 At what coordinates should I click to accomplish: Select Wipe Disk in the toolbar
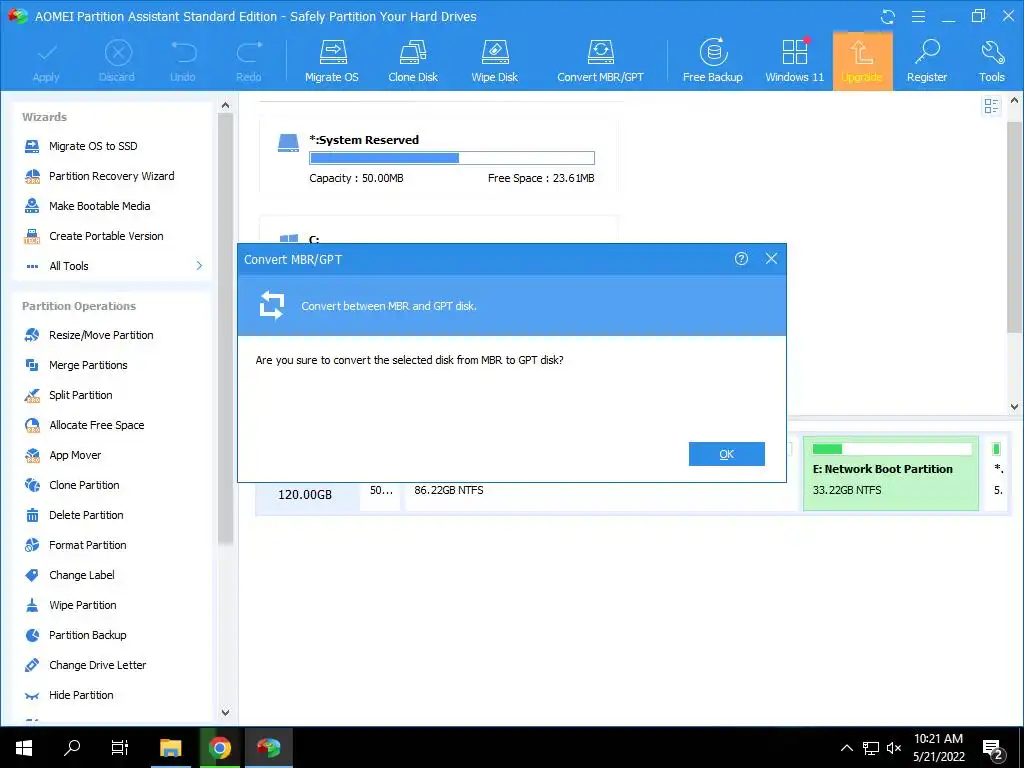click(494, 61)
